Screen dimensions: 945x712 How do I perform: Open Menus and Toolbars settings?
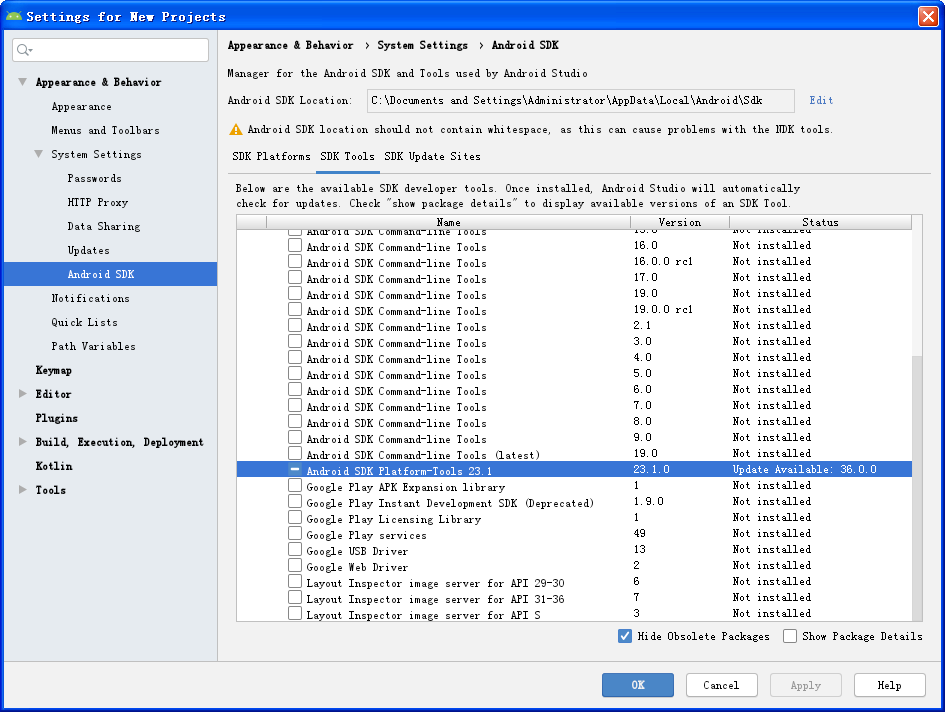[105, 130]
